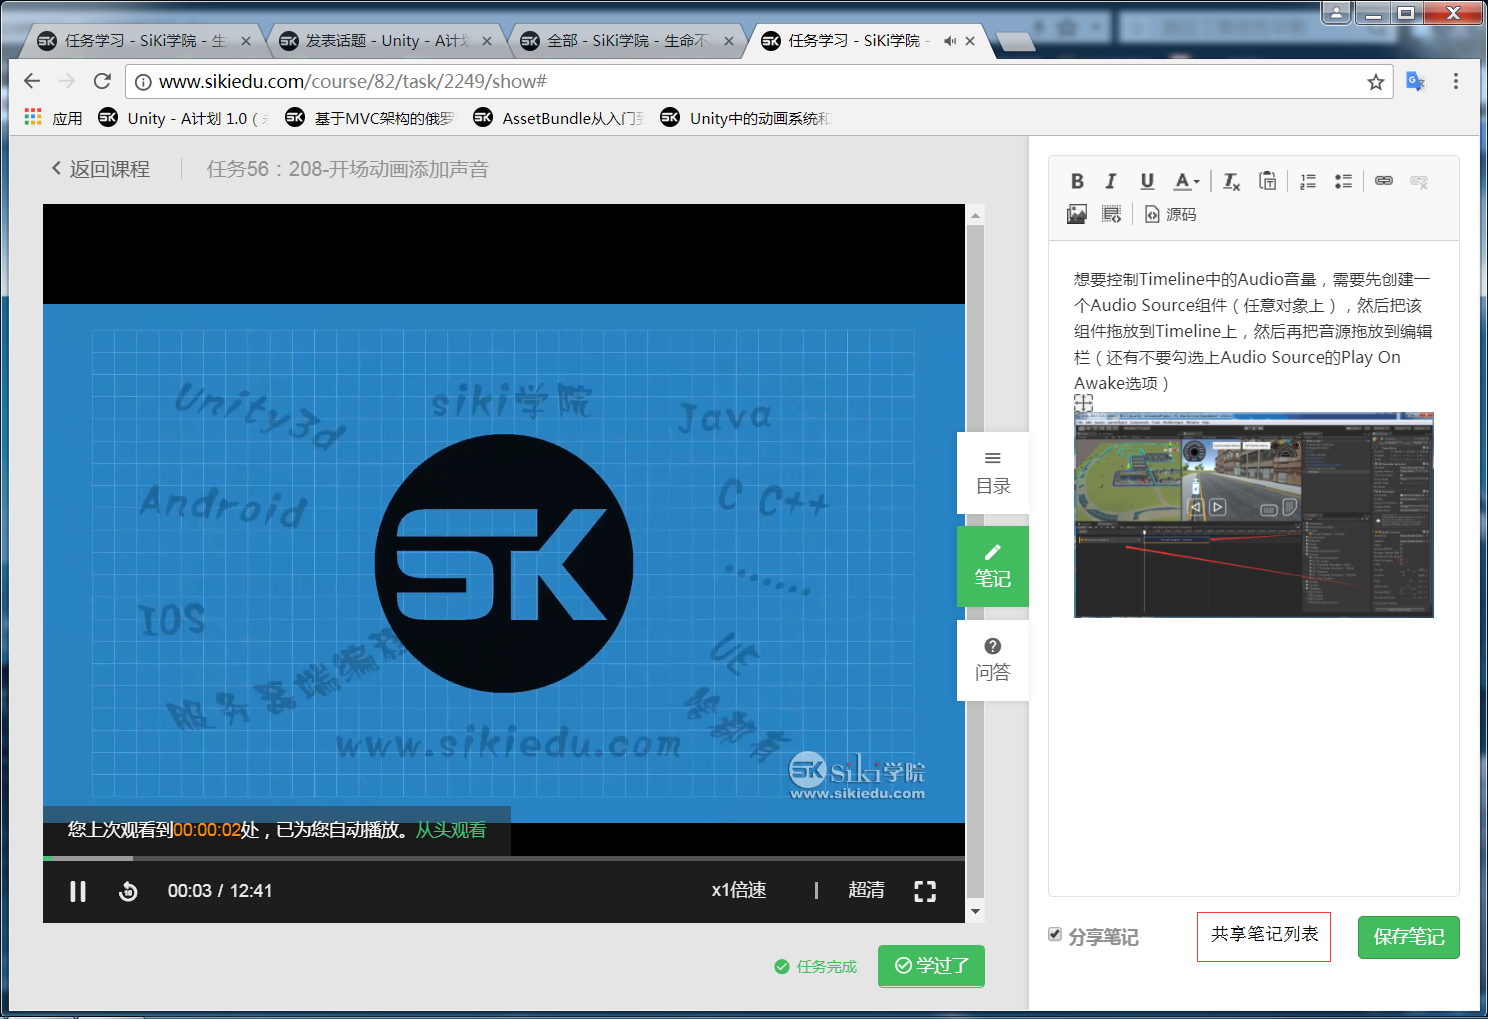Open the 超清 video quality menu
The height and width of the screenshot is (1019, 1488).
coord(866,890)
